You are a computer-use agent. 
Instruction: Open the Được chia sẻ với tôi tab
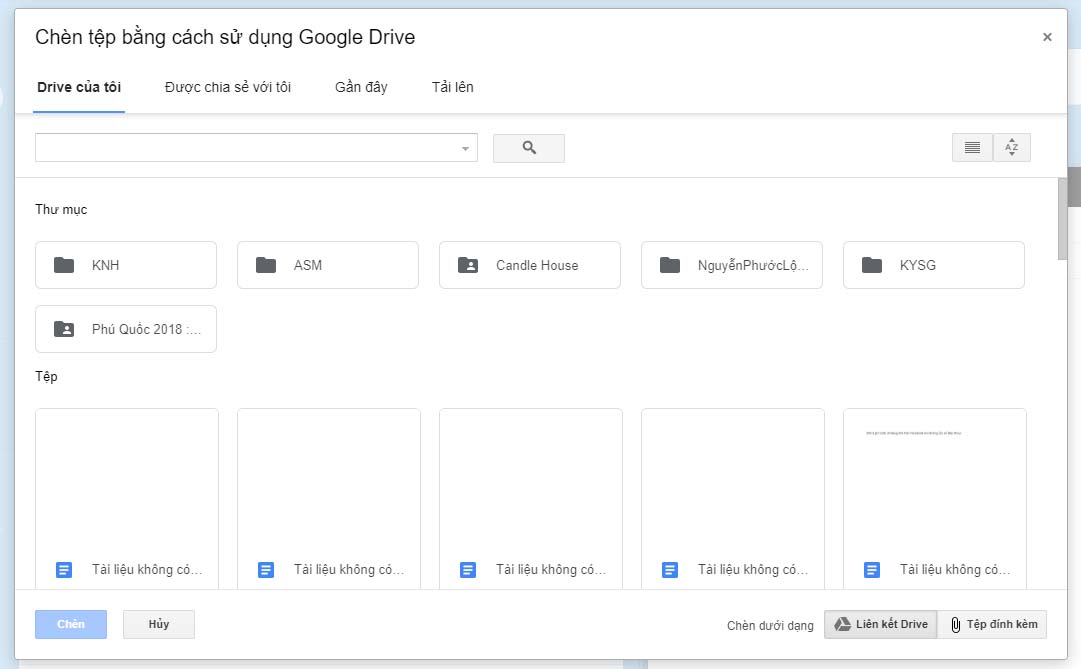coord(228,87)
